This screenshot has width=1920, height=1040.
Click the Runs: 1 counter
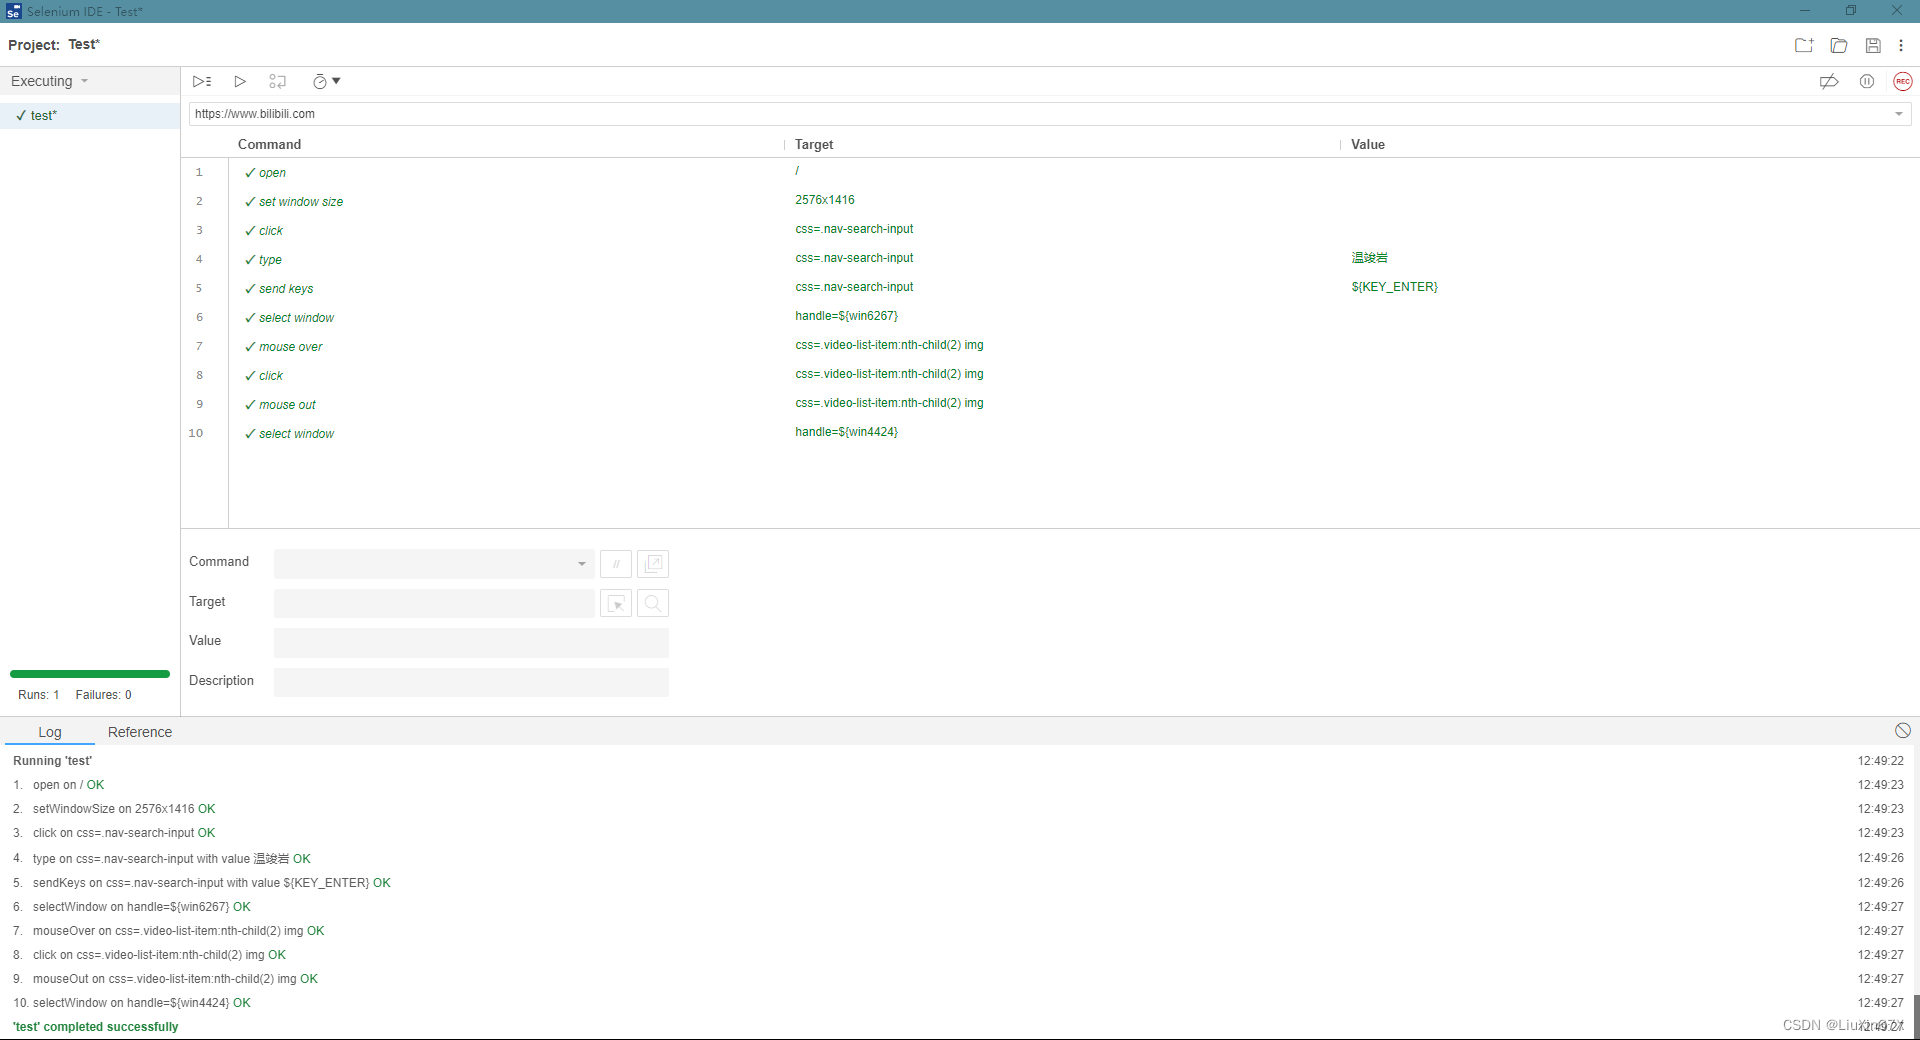point(39,695)
